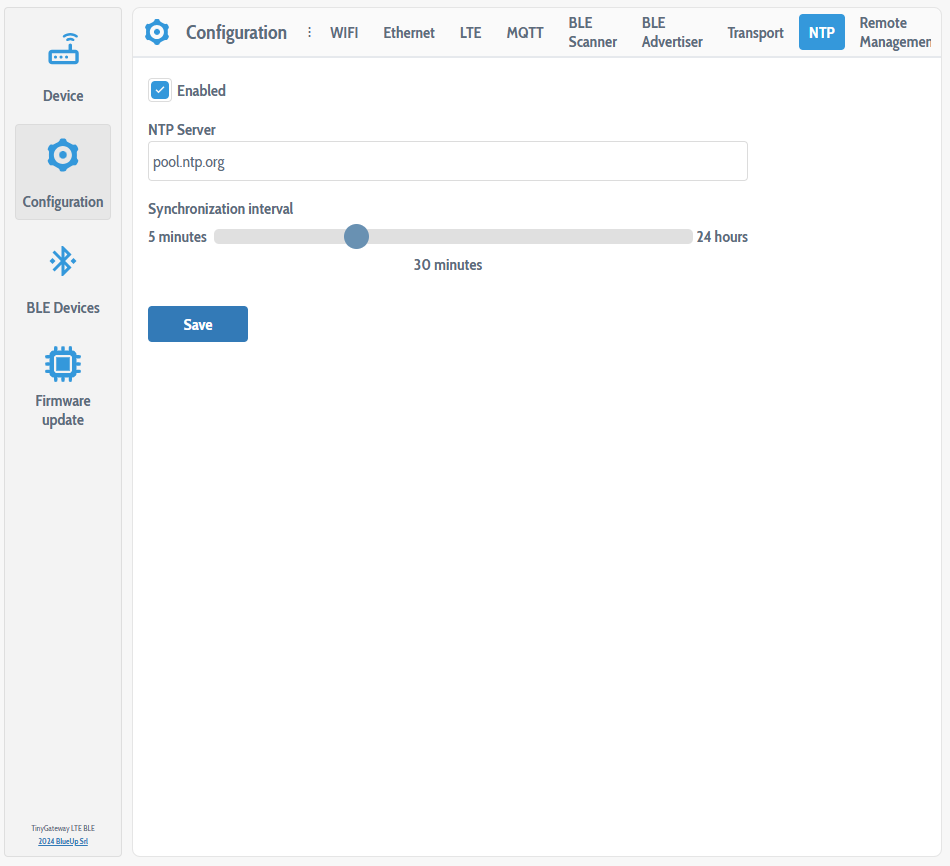Click into the NTP Server input field
This screenshot has height=866, width=950.
(447, 161)
